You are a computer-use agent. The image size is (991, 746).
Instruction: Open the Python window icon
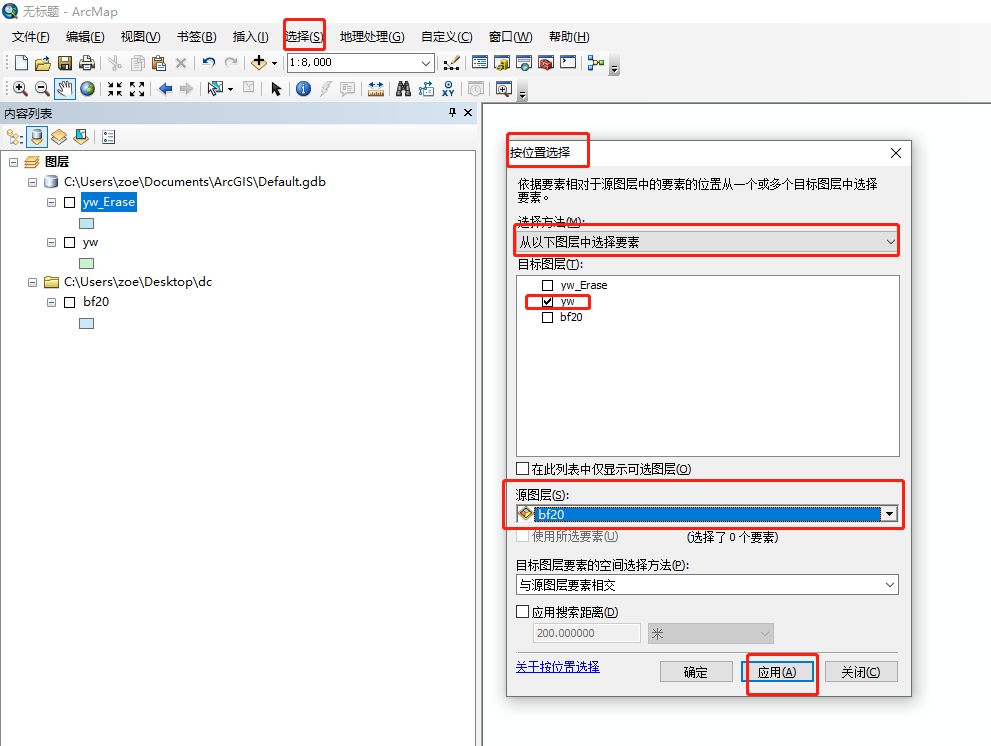(x=568, y=62)
